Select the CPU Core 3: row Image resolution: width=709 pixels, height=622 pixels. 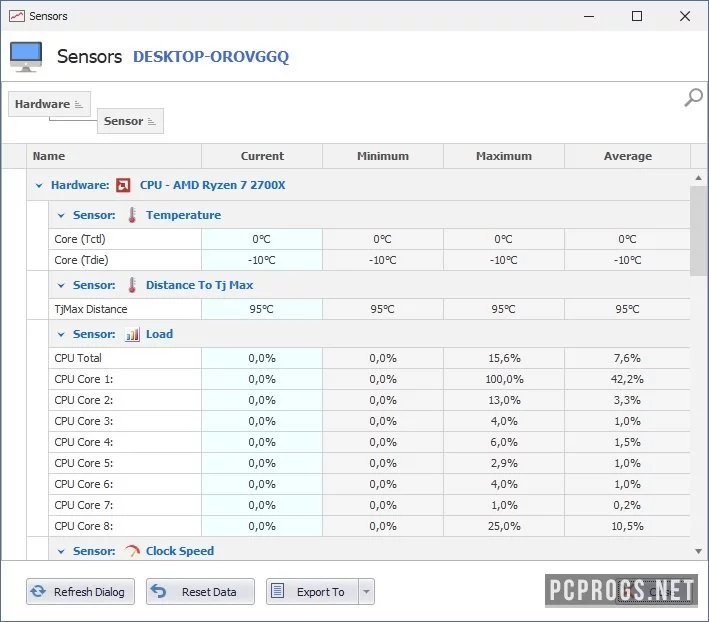tap(369, 421)
